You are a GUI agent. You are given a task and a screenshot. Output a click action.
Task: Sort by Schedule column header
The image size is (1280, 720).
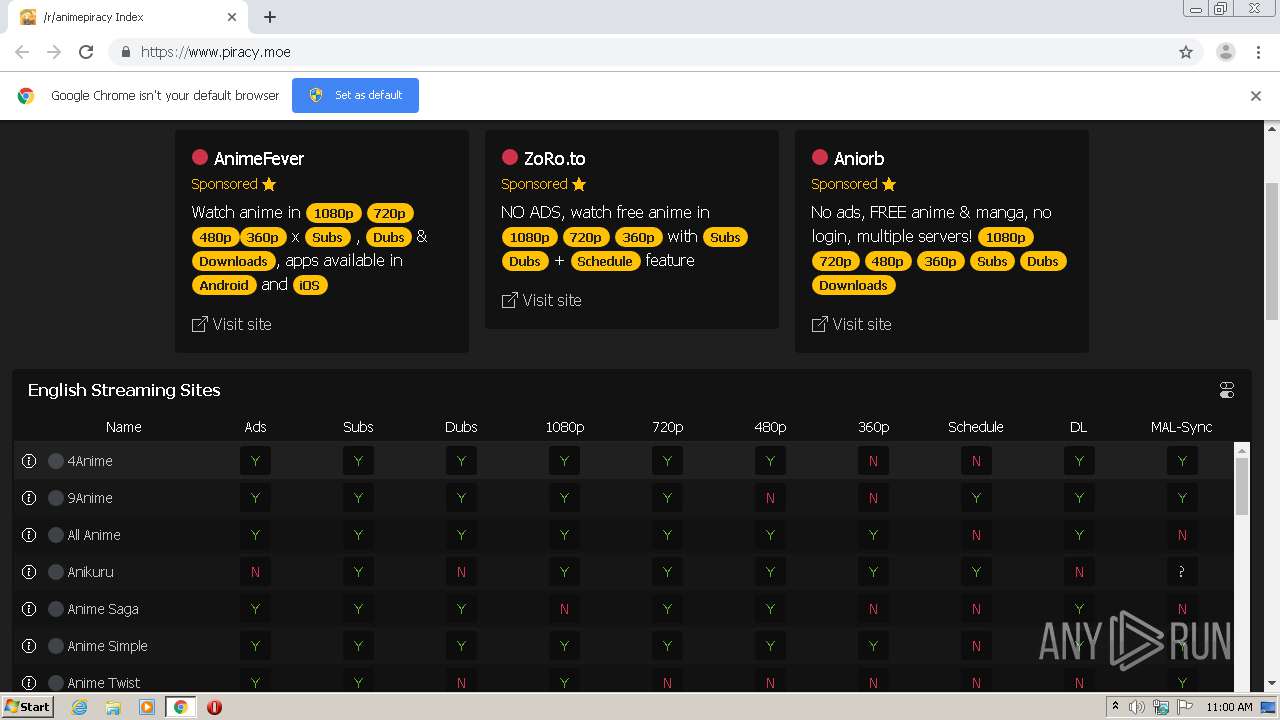[976, 427]
